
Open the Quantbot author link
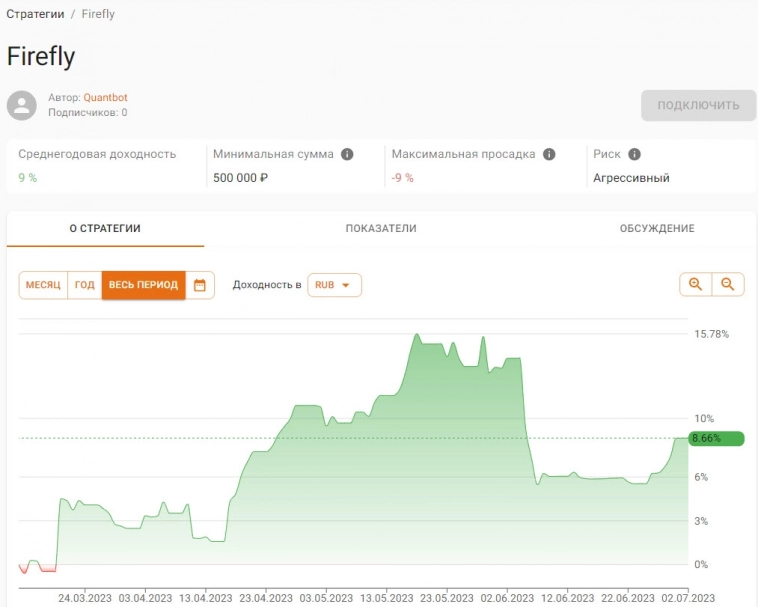coord(105,97)
